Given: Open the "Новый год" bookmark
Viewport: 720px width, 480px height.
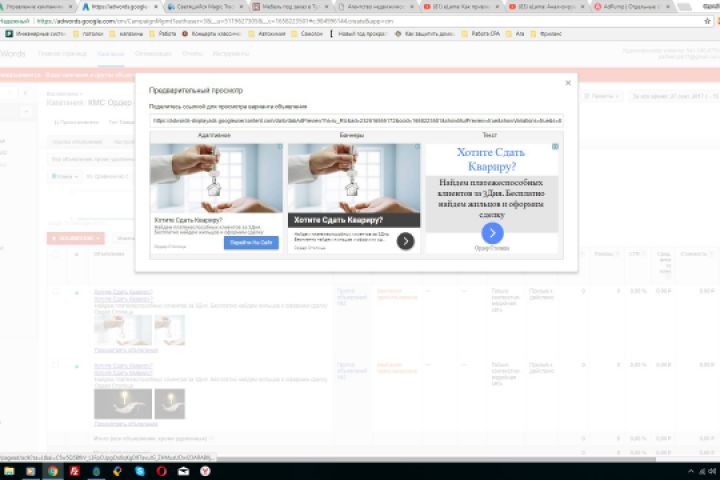Looking at the screenshot, I should (x=358, y=34).
